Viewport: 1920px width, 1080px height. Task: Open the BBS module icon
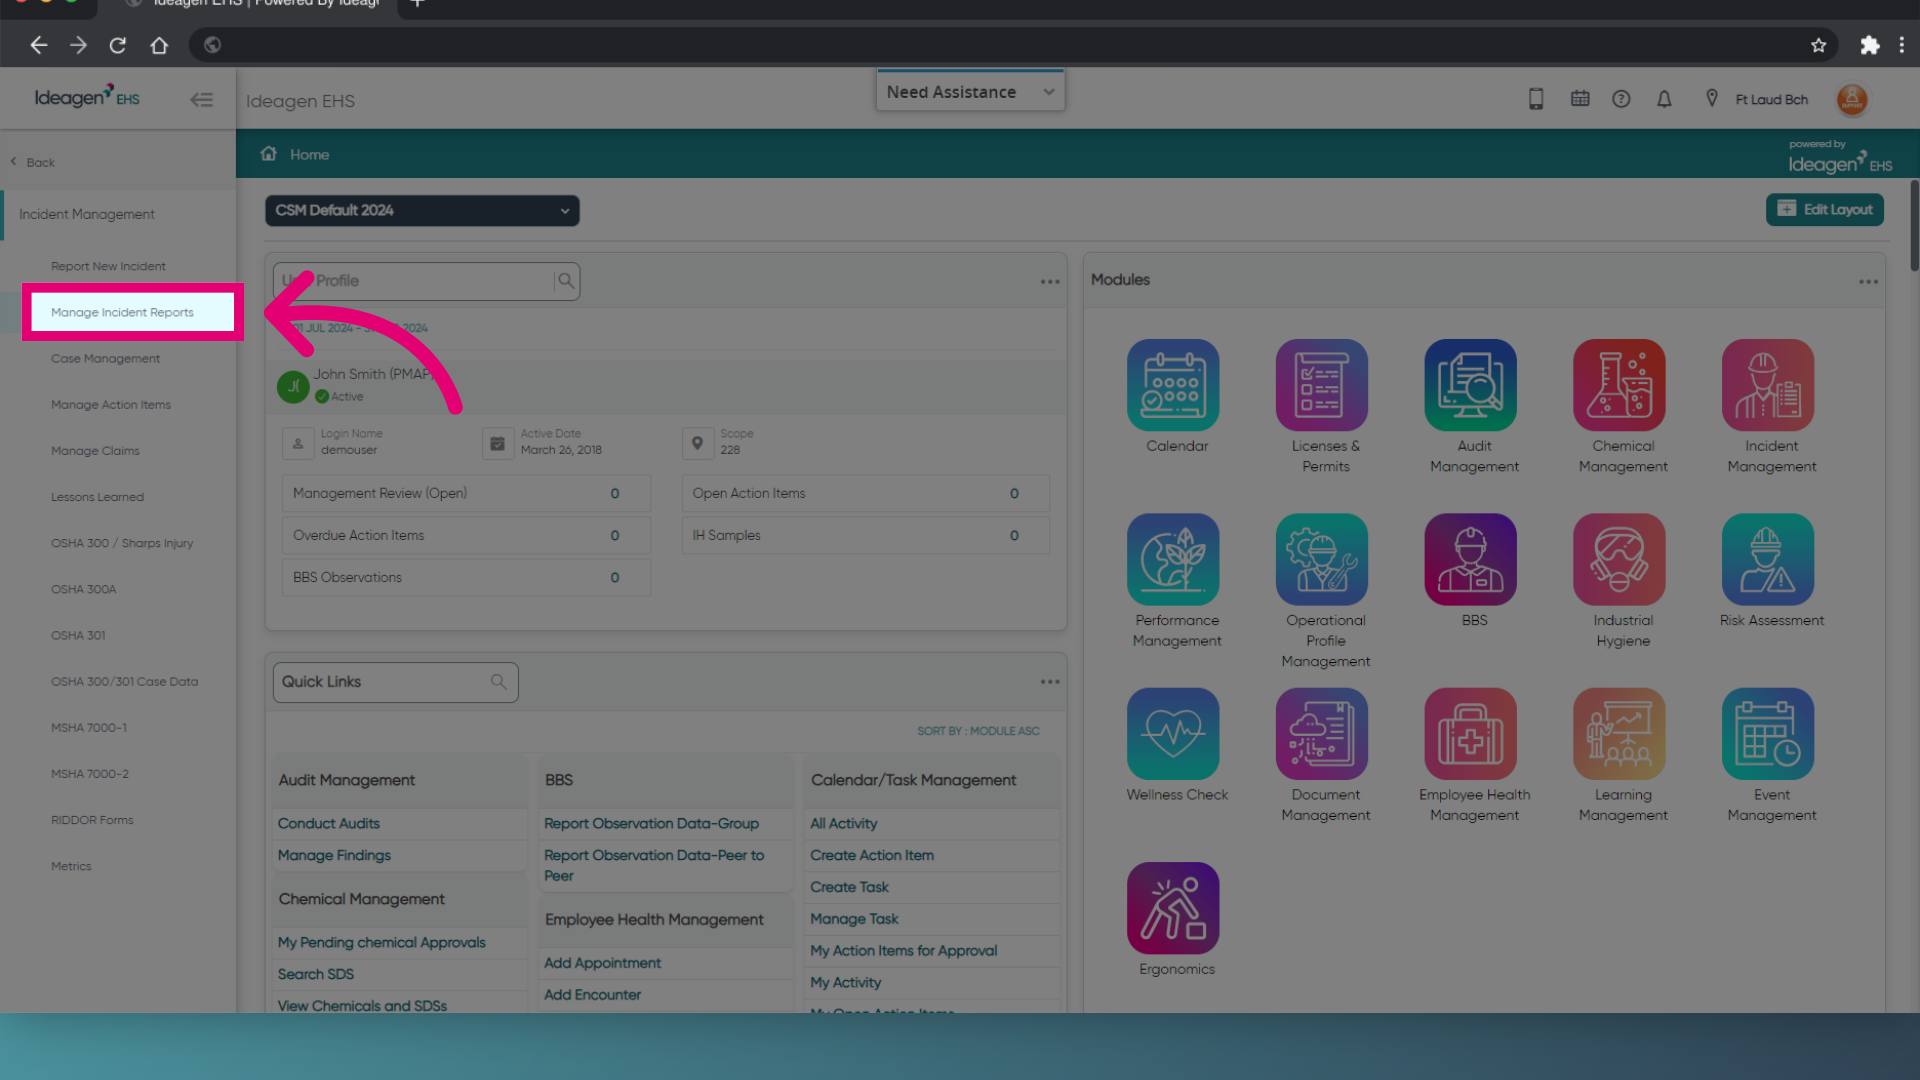(1471, 559)
